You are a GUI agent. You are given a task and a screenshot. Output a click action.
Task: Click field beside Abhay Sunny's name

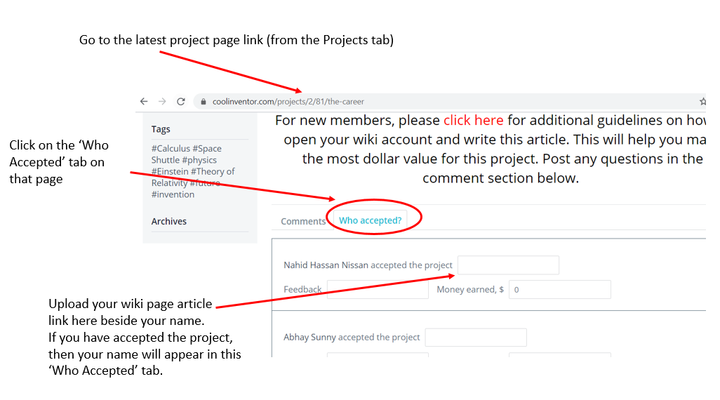click(x=476, y=337)
